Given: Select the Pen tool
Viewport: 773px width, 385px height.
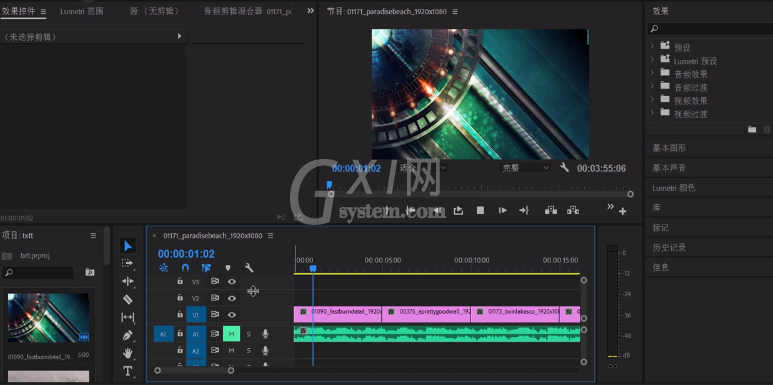Looking at the screenshot, I should tap(128, 335).
